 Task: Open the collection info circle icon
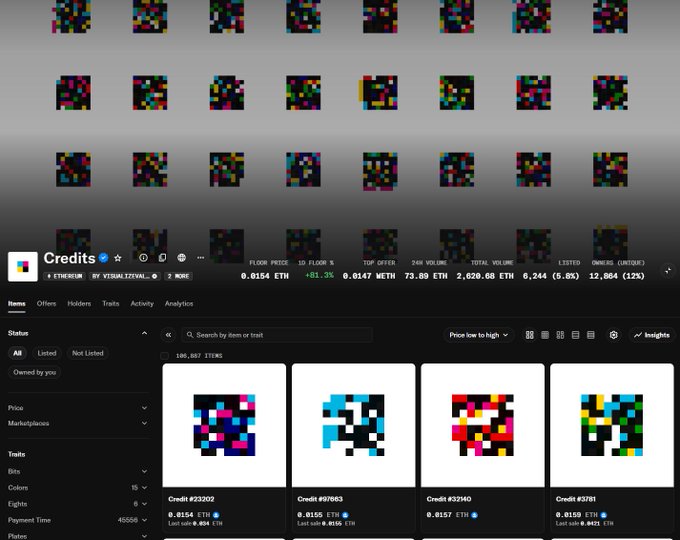pyautogui.click(x=143, y=258)
